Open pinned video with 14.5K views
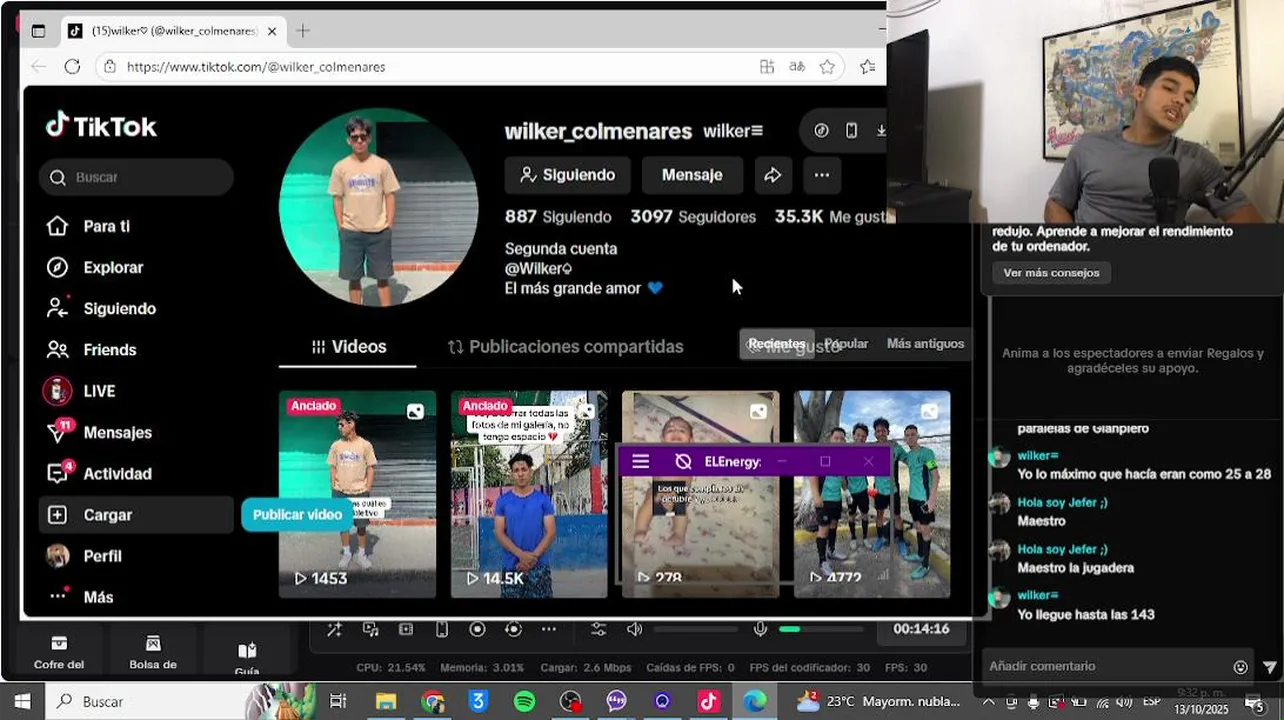 pos(529,494)
